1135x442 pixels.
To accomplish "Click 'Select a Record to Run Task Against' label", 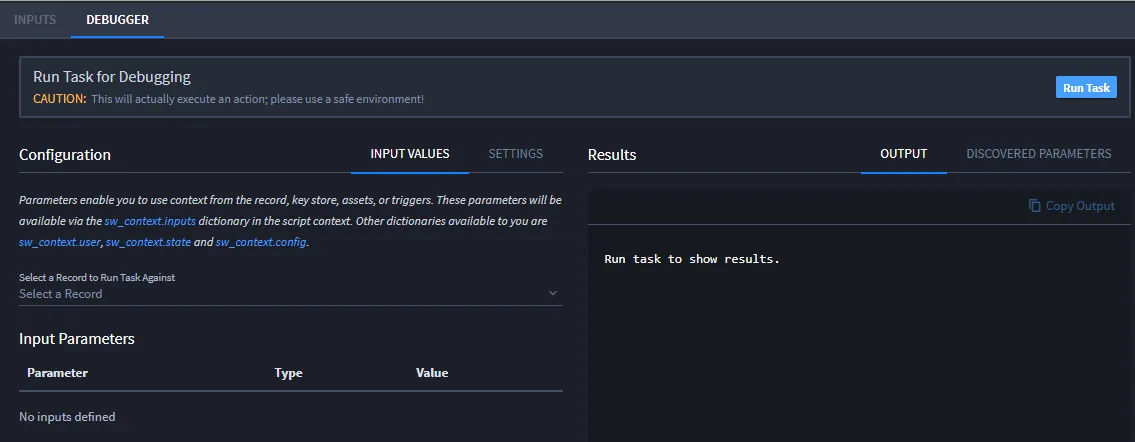I will click(x=97, y=278).
